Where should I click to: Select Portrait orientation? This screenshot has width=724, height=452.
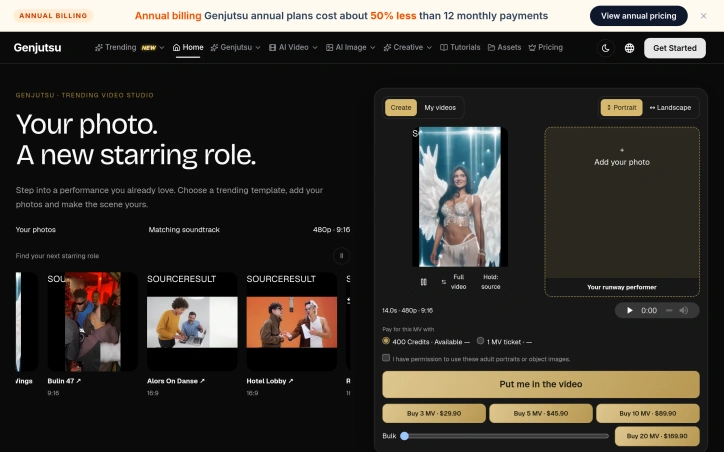click(x=621, y=108)
